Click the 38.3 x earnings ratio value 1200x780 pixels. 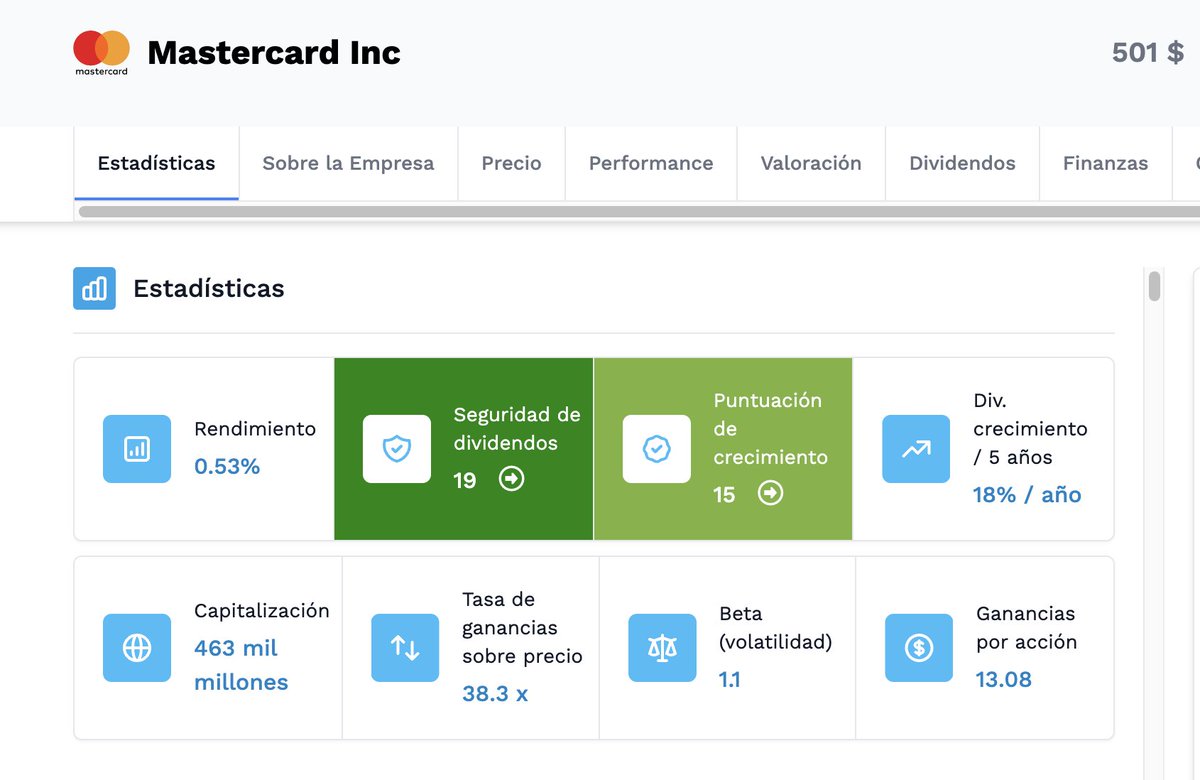click(x=495, y=693)
